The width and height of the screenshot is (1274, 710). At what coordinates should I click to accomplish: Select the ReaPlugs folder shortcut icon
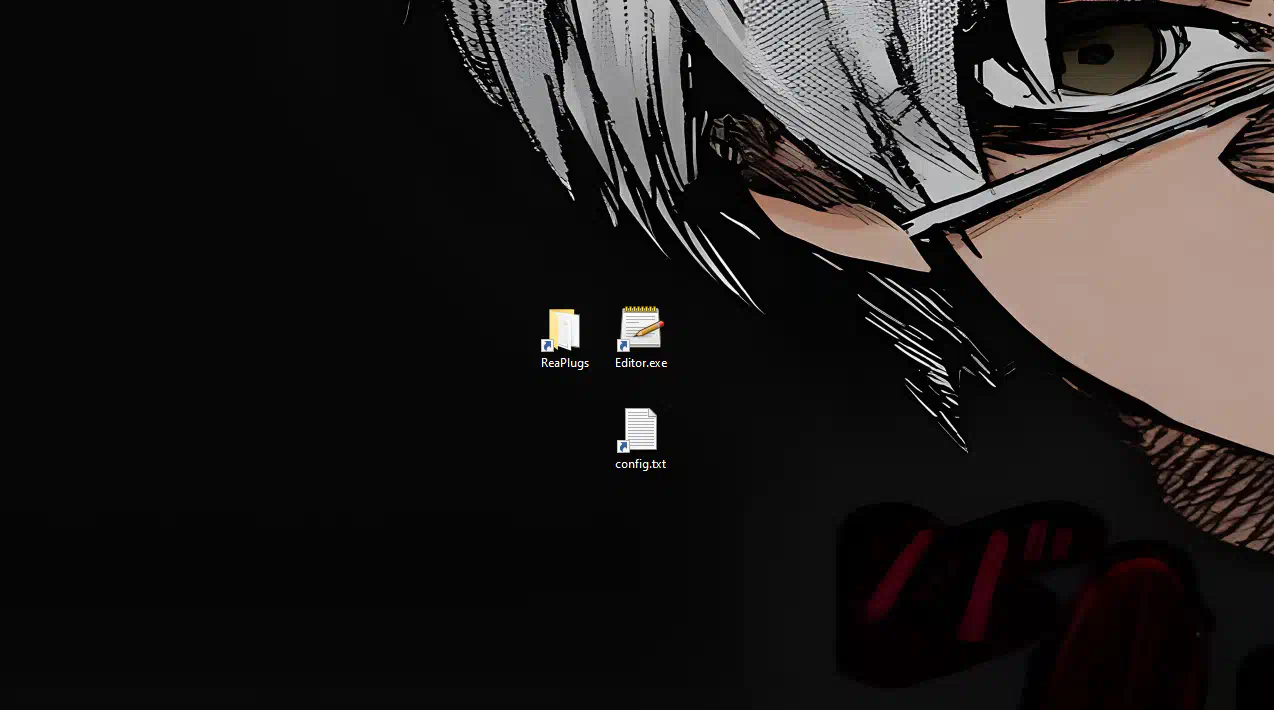(564, 330)
